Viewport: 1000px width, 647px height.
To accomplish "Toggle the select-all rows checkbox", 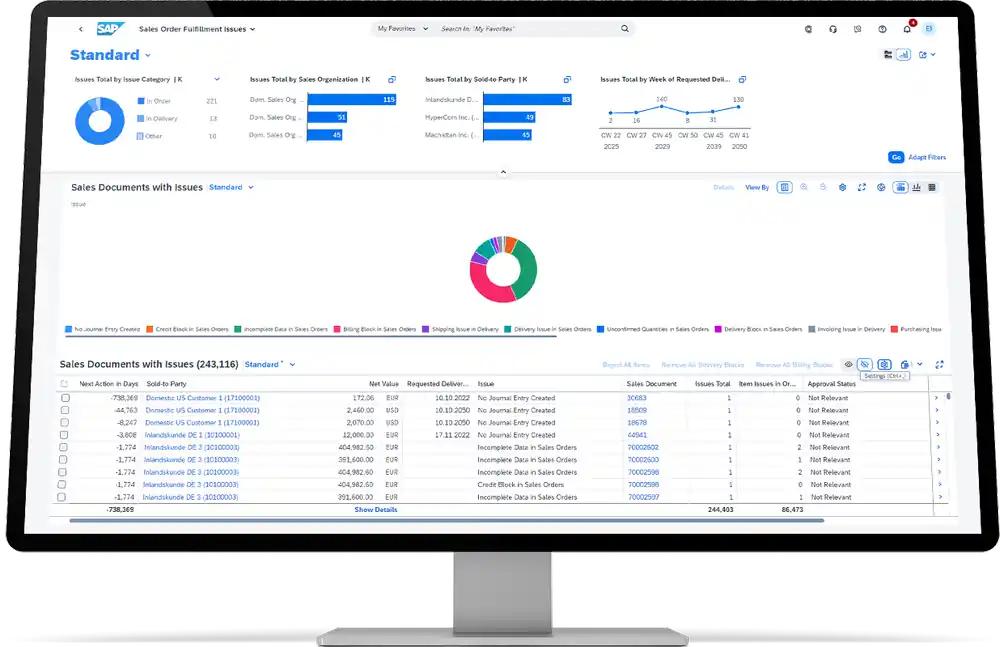I will tap(65, 384).
